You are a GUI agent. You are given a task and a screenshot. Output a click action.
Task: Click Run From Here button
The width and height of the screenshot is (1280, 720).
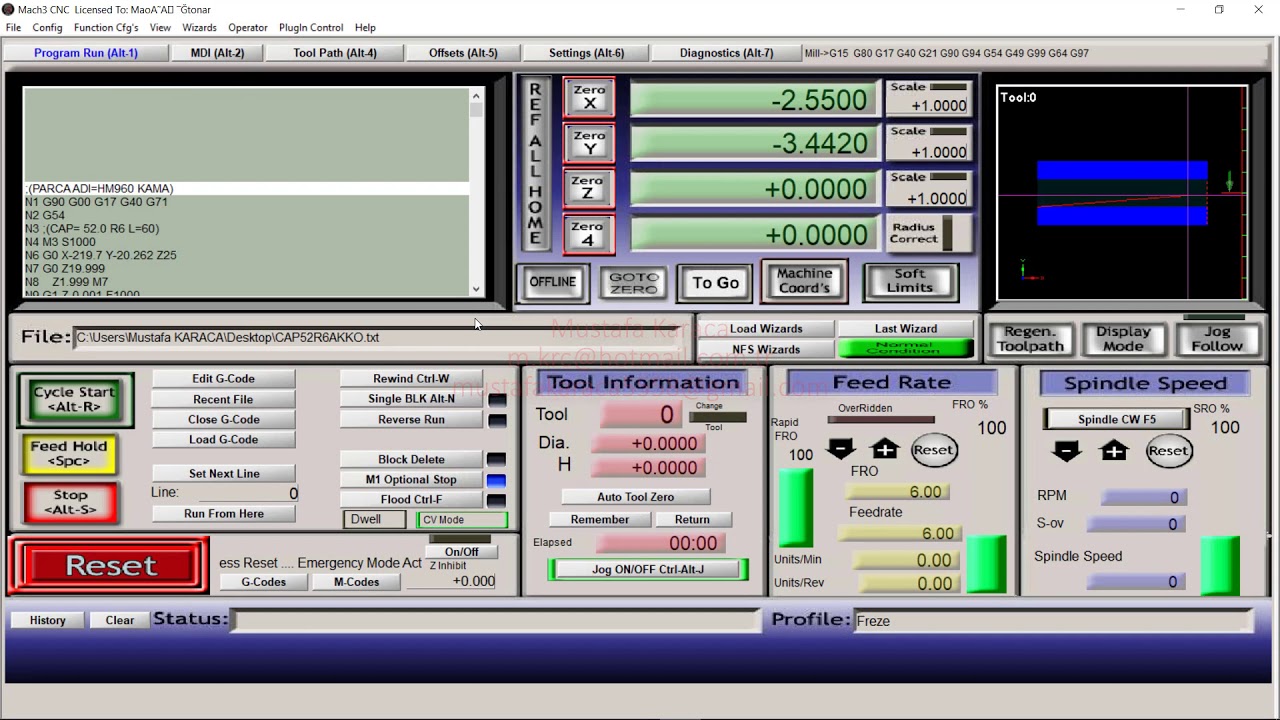click(x=224, y=514)
